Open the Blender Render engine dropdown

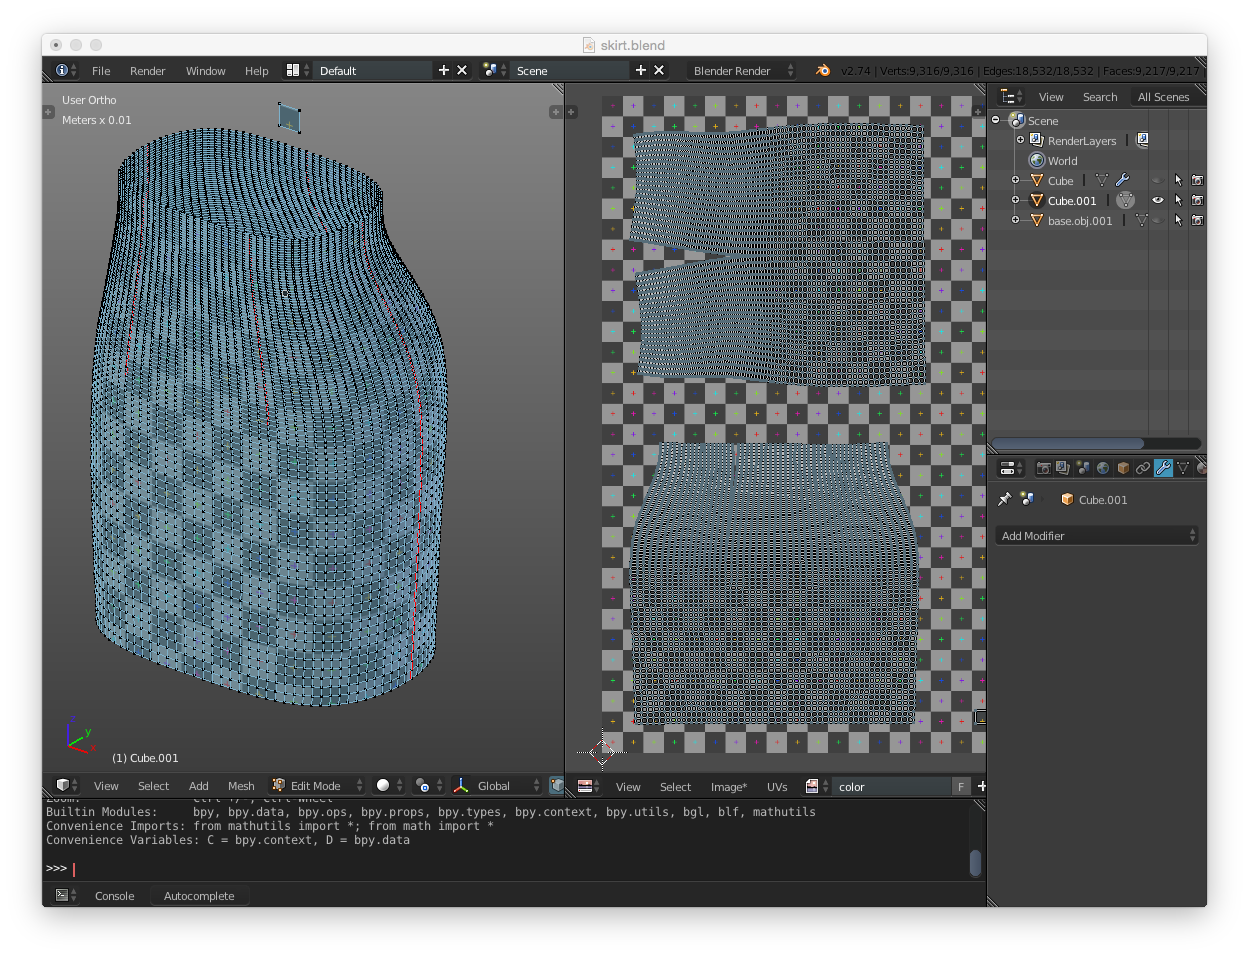[x=742, y=71]
